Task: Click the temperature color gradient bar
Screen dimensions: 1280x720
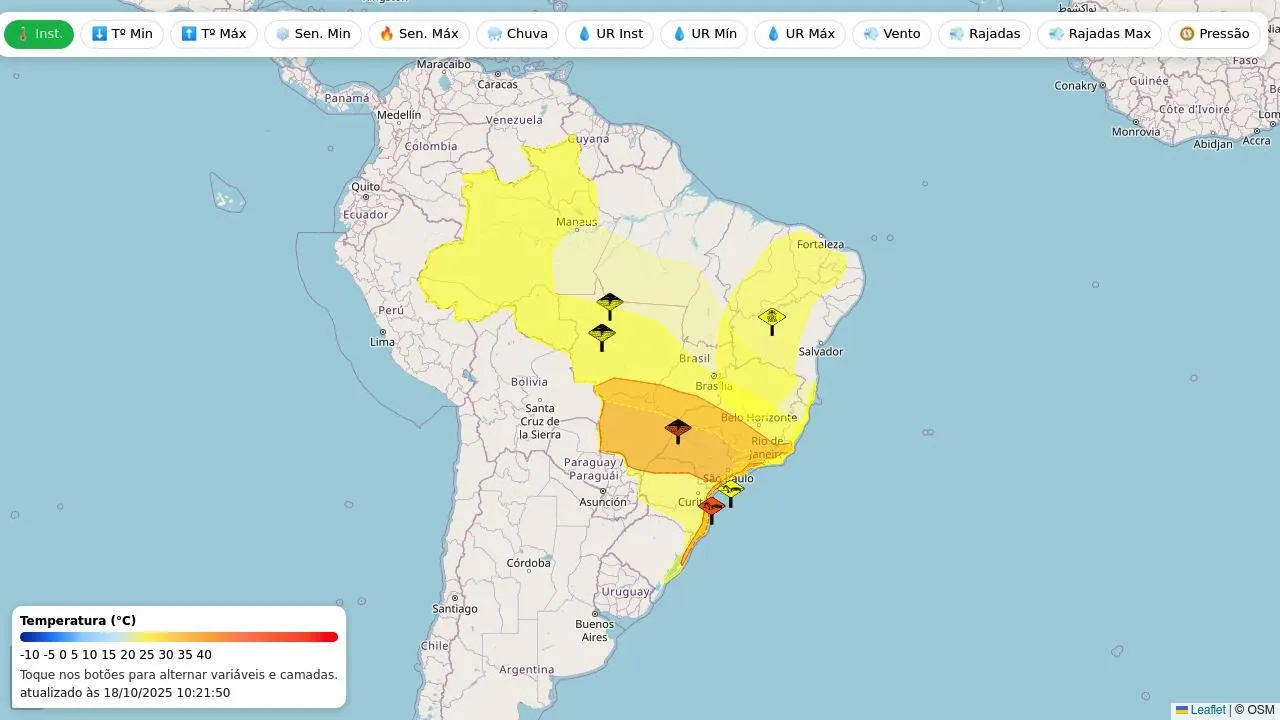Action: pos(179,637)
